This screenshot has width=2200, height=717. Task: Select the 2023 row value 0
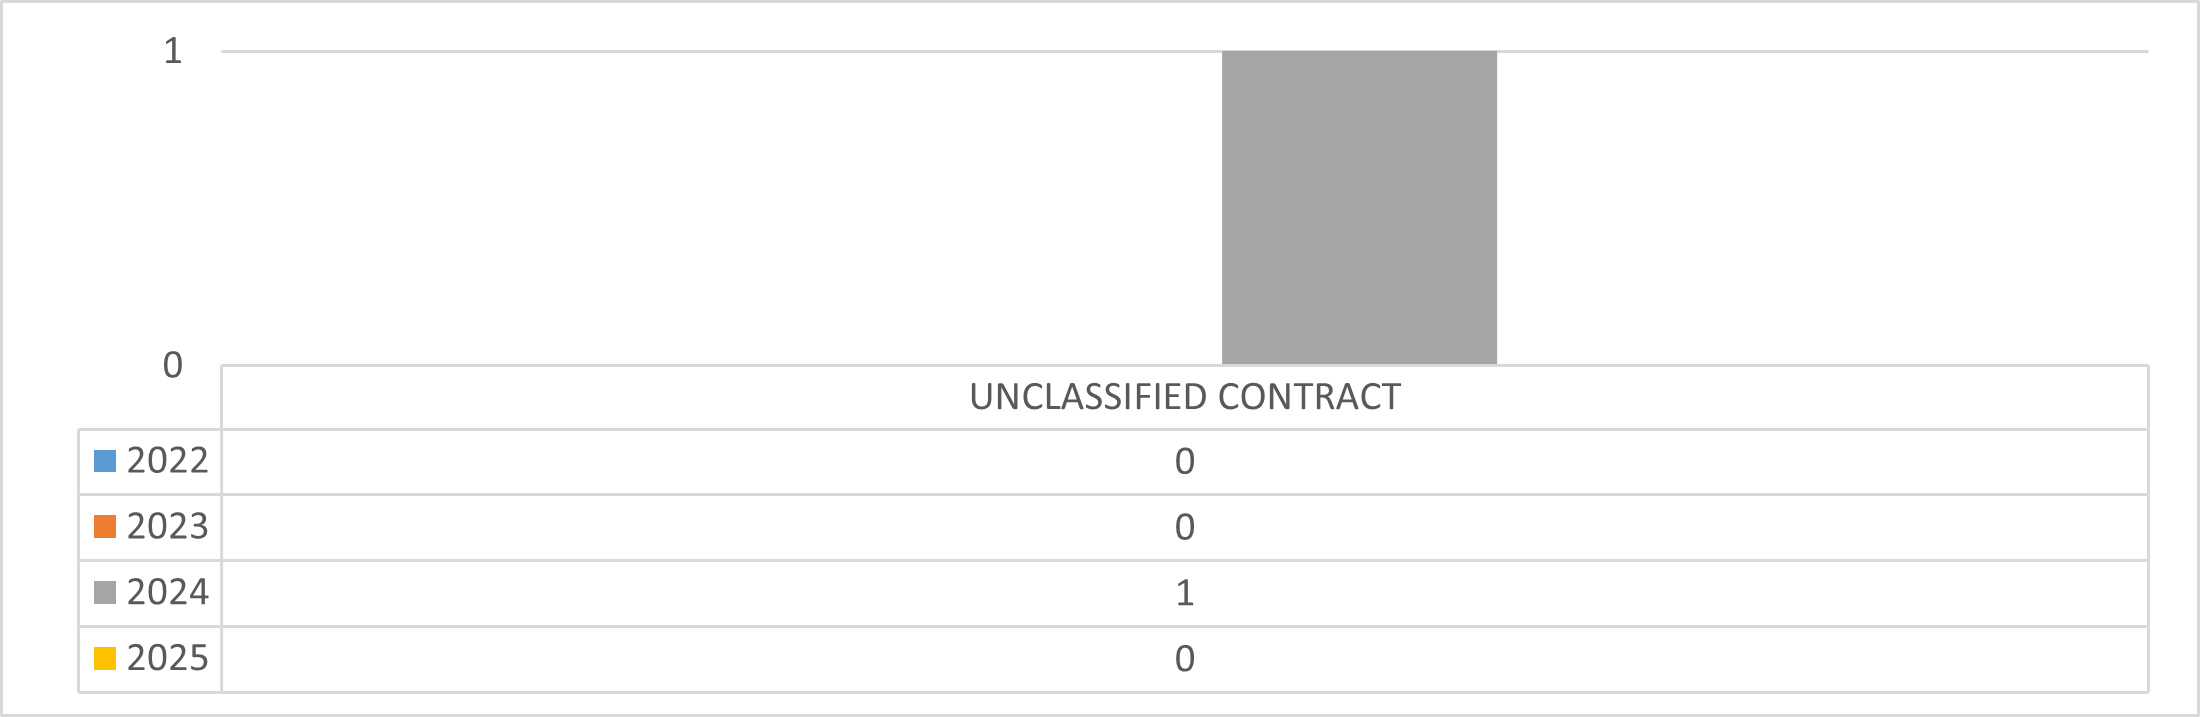tap(1184, 528)
